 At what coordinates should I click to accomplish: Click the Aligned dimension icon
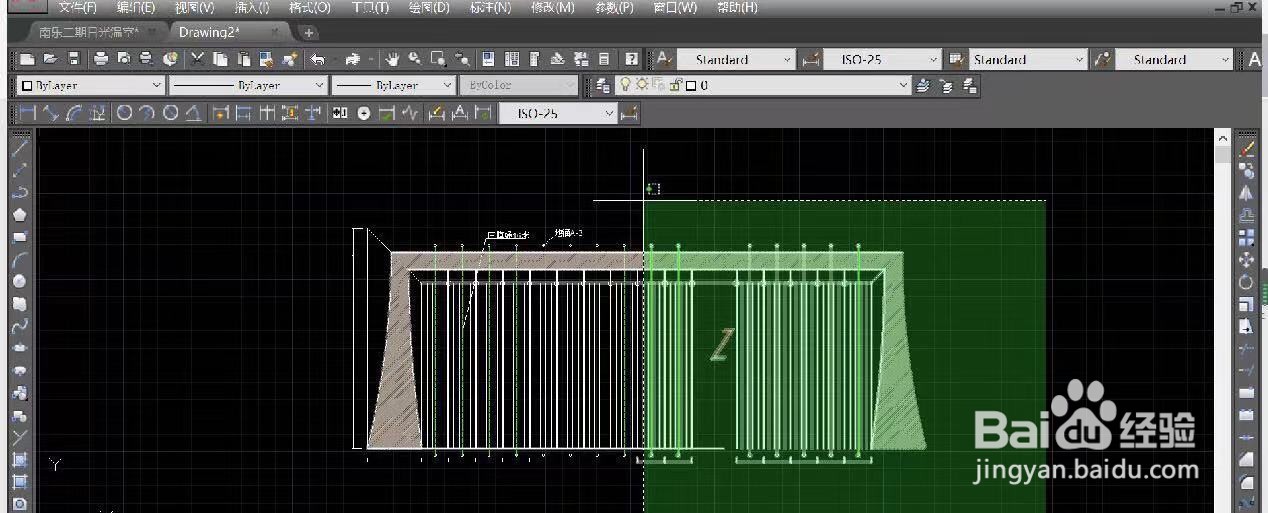pos(50,113)
